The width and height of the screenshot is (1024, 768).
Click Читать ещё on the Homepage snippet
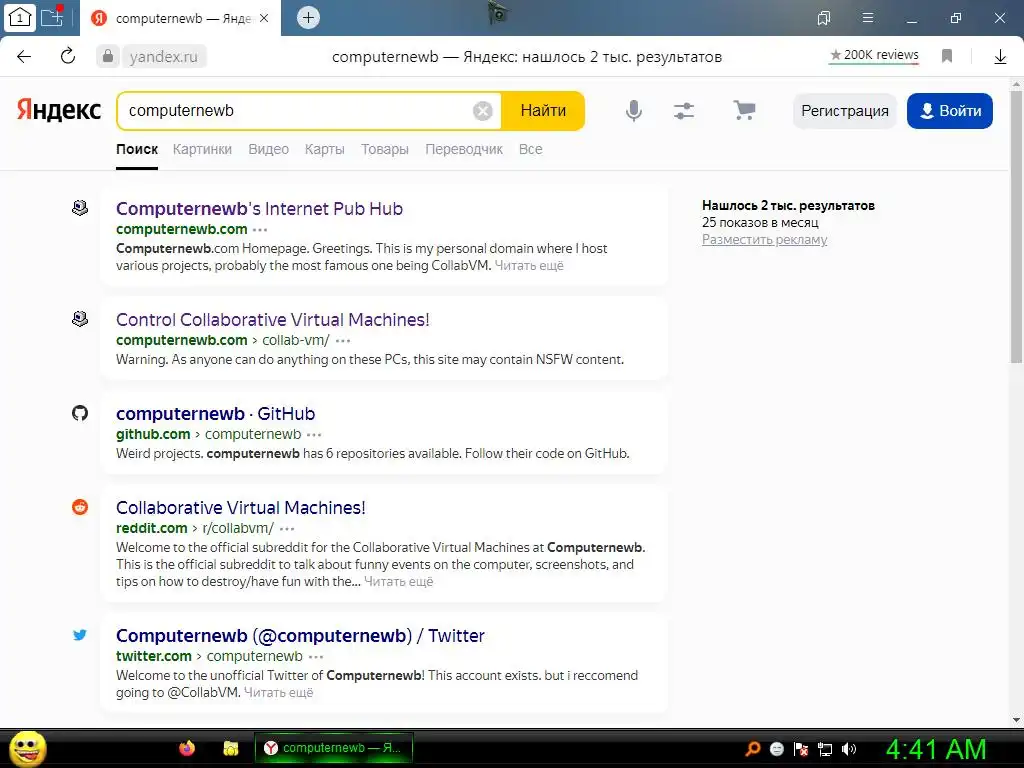(529, 266)
